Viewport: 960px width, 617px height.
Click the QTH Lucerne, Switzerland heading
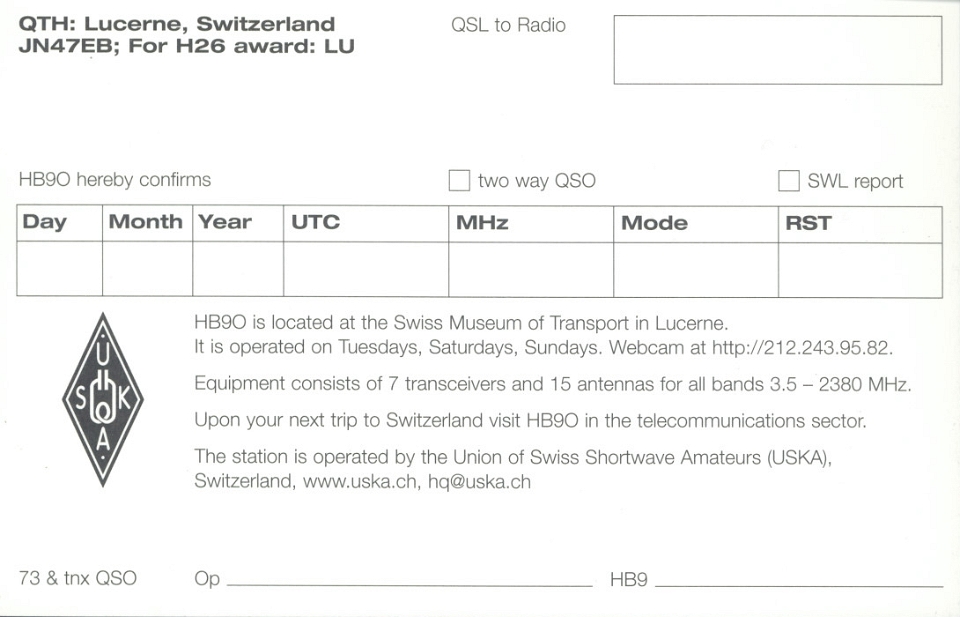(x=177, y=24)
